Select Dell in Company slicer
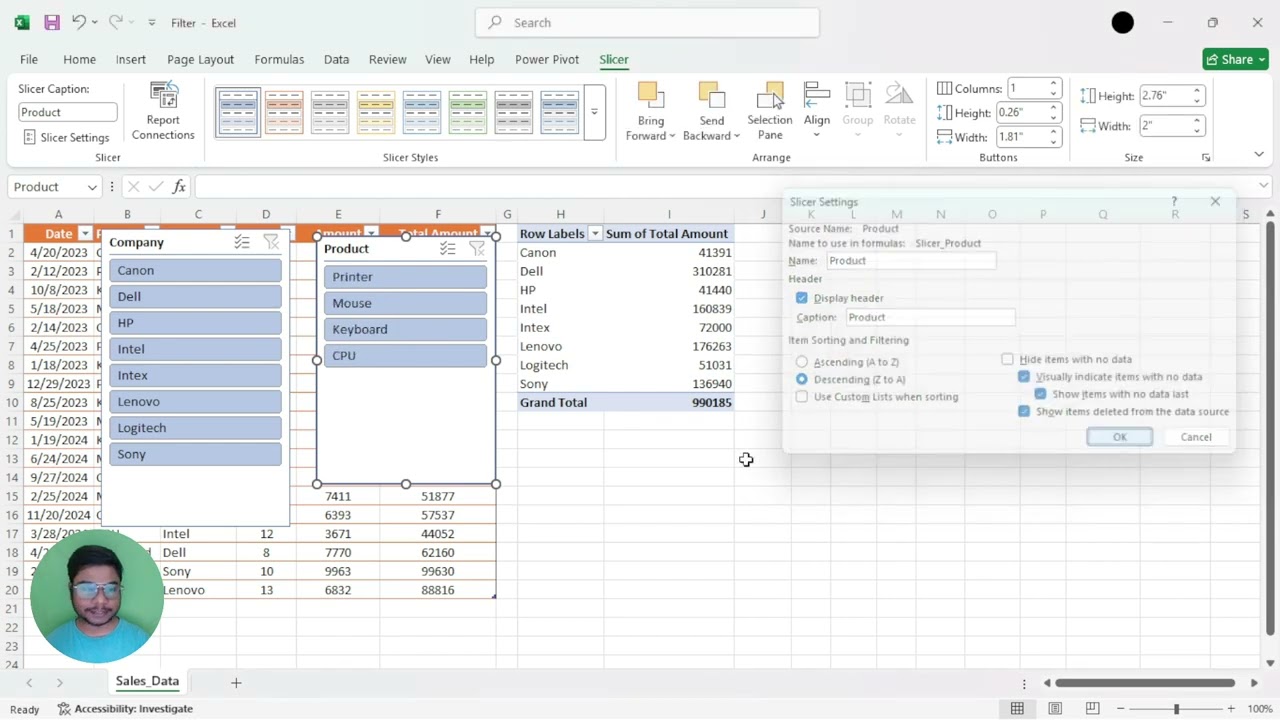 click(195, 296)
